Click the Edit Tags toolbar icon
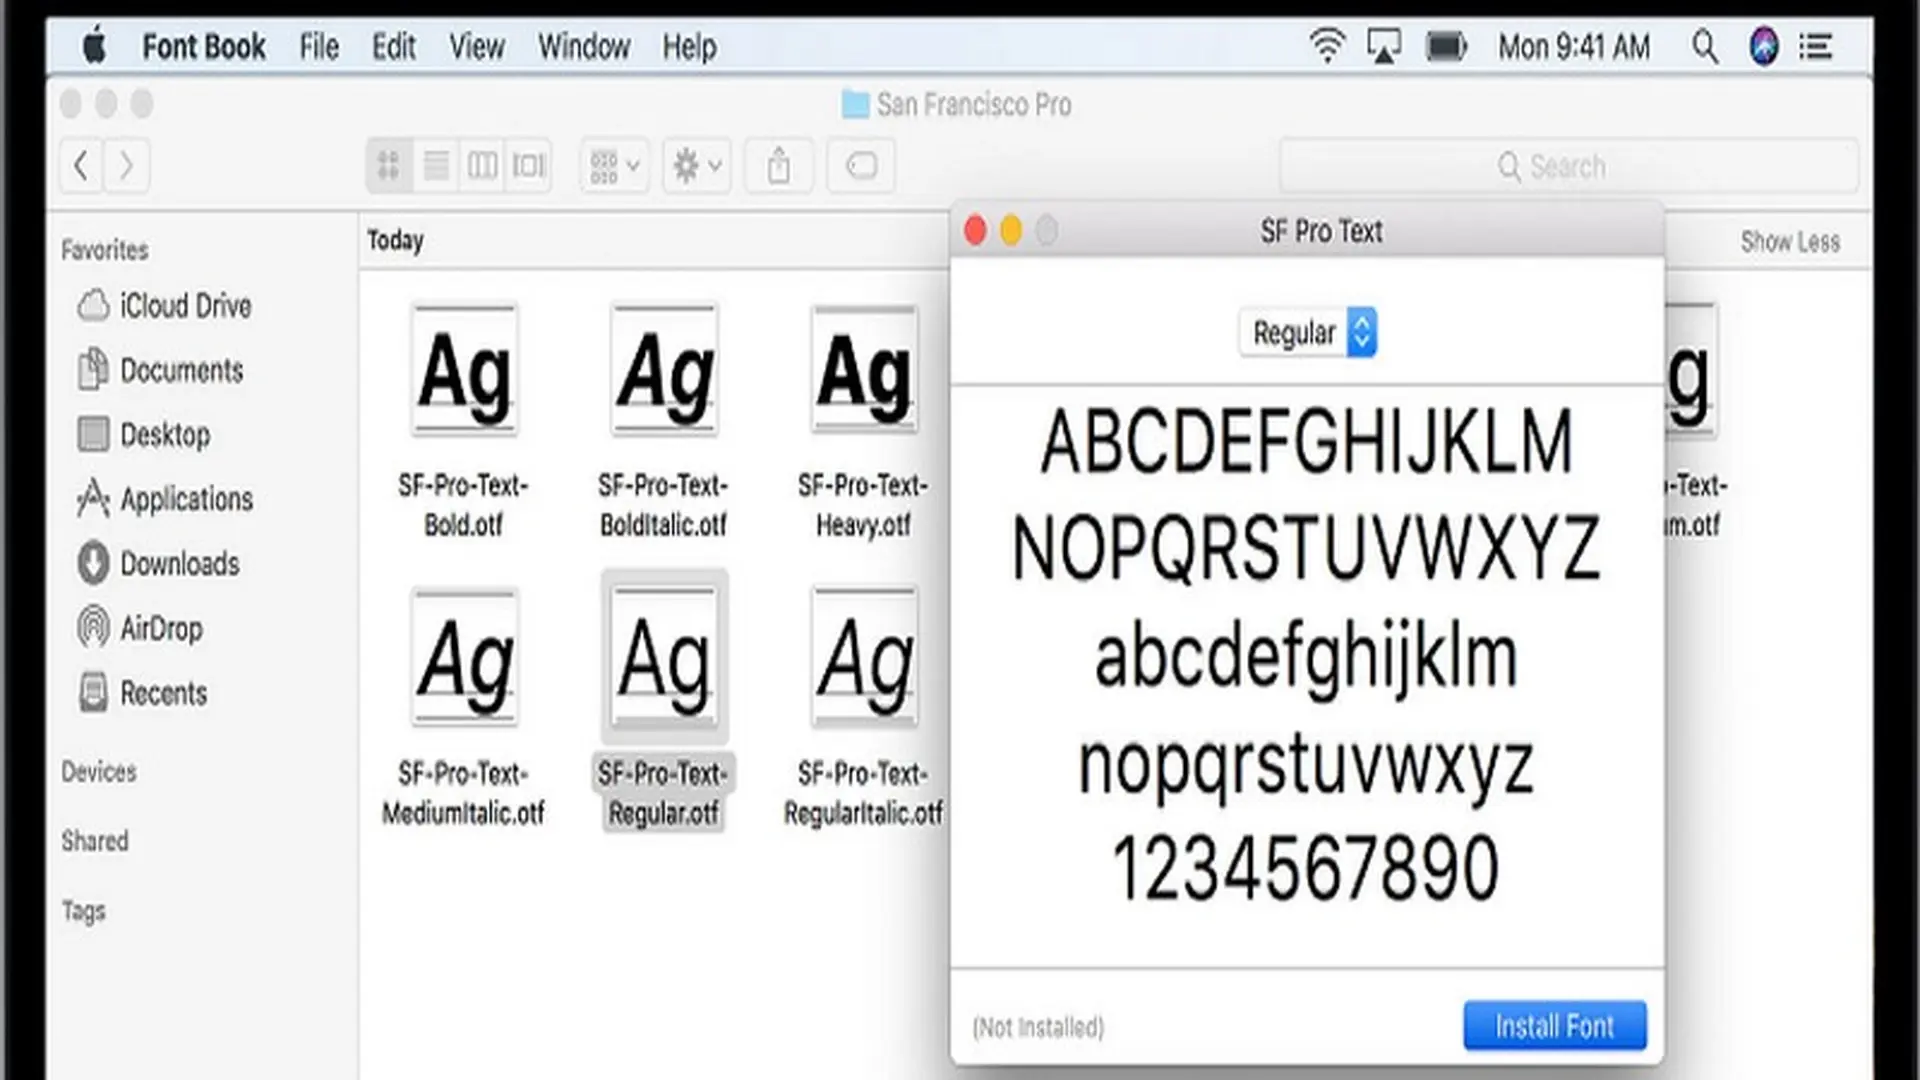 click(861, 165)
